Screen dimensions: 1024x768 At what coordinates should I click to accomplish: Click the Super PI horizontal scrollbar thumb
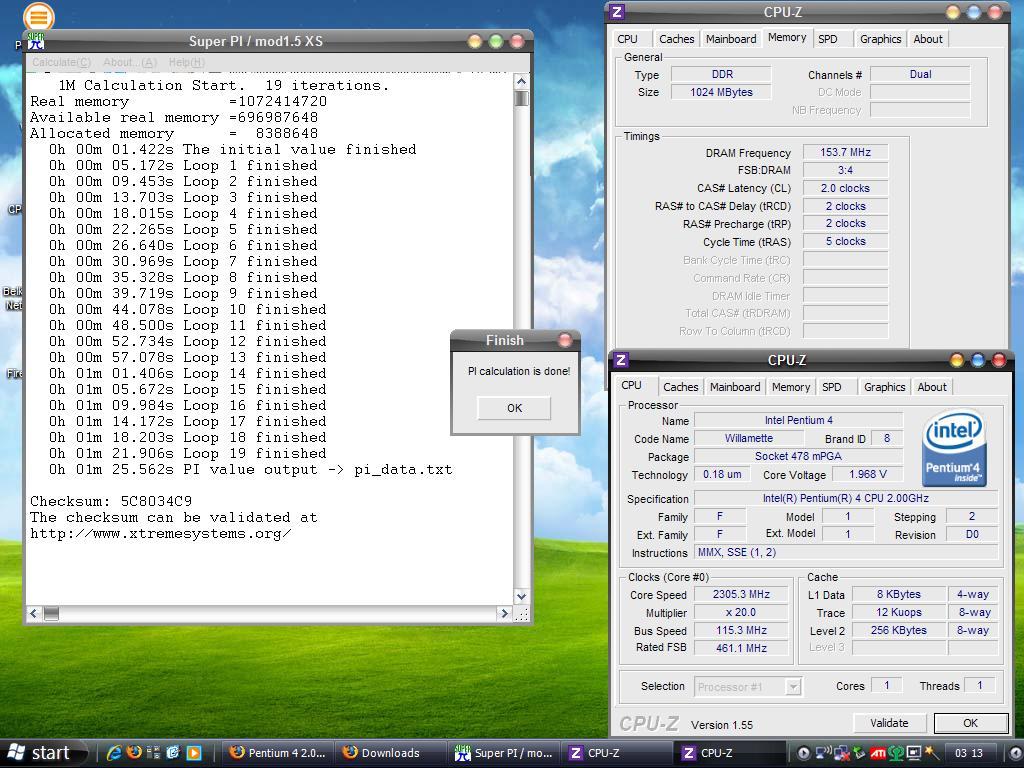51,613
